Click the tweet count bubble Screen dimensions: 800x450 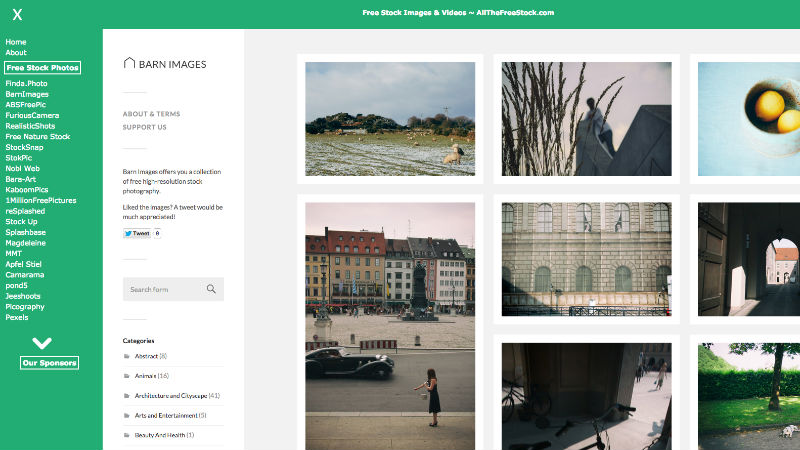(157, 233)
